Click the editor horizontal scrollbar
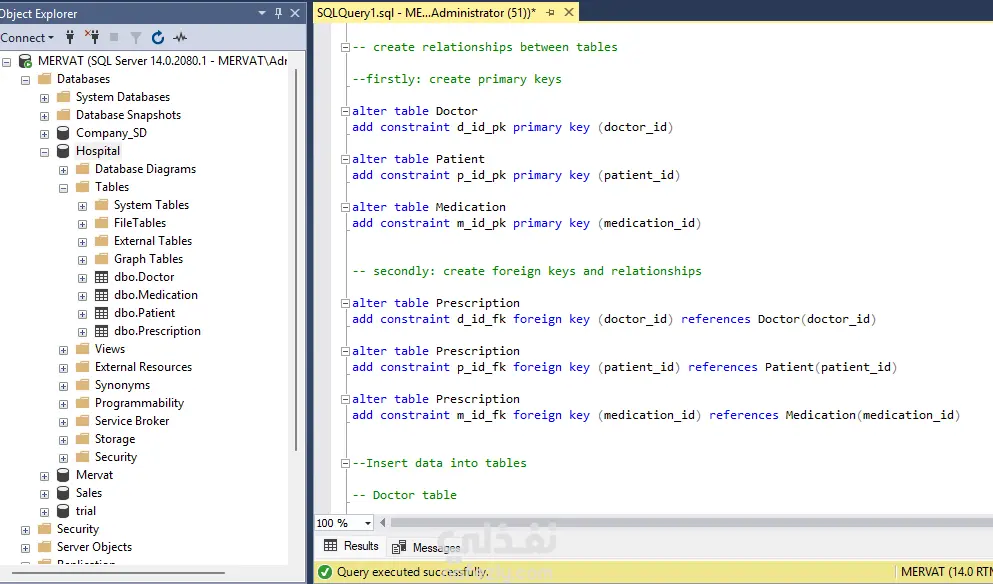Viewport: 993px width, 584px height. point(650,523)
